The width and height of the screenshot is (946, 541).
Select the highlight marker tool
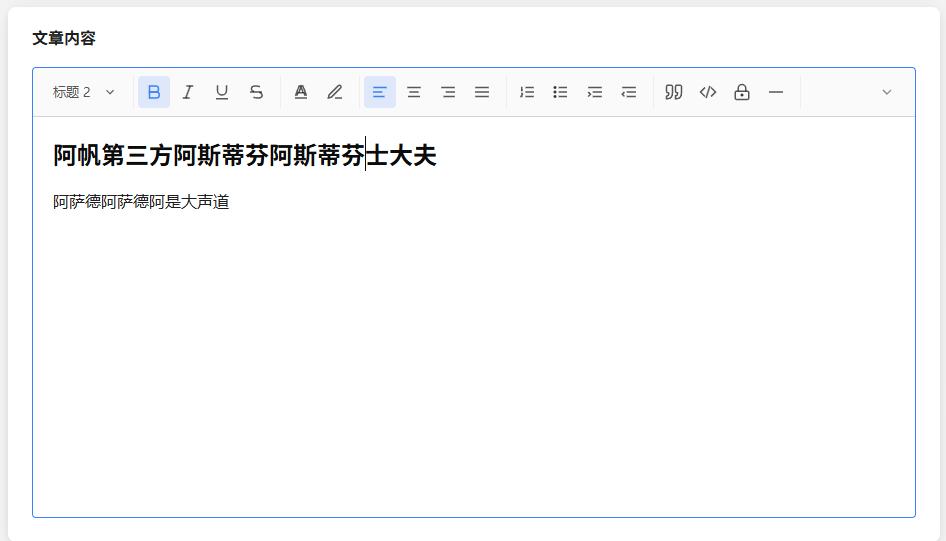tap(335, 92)
